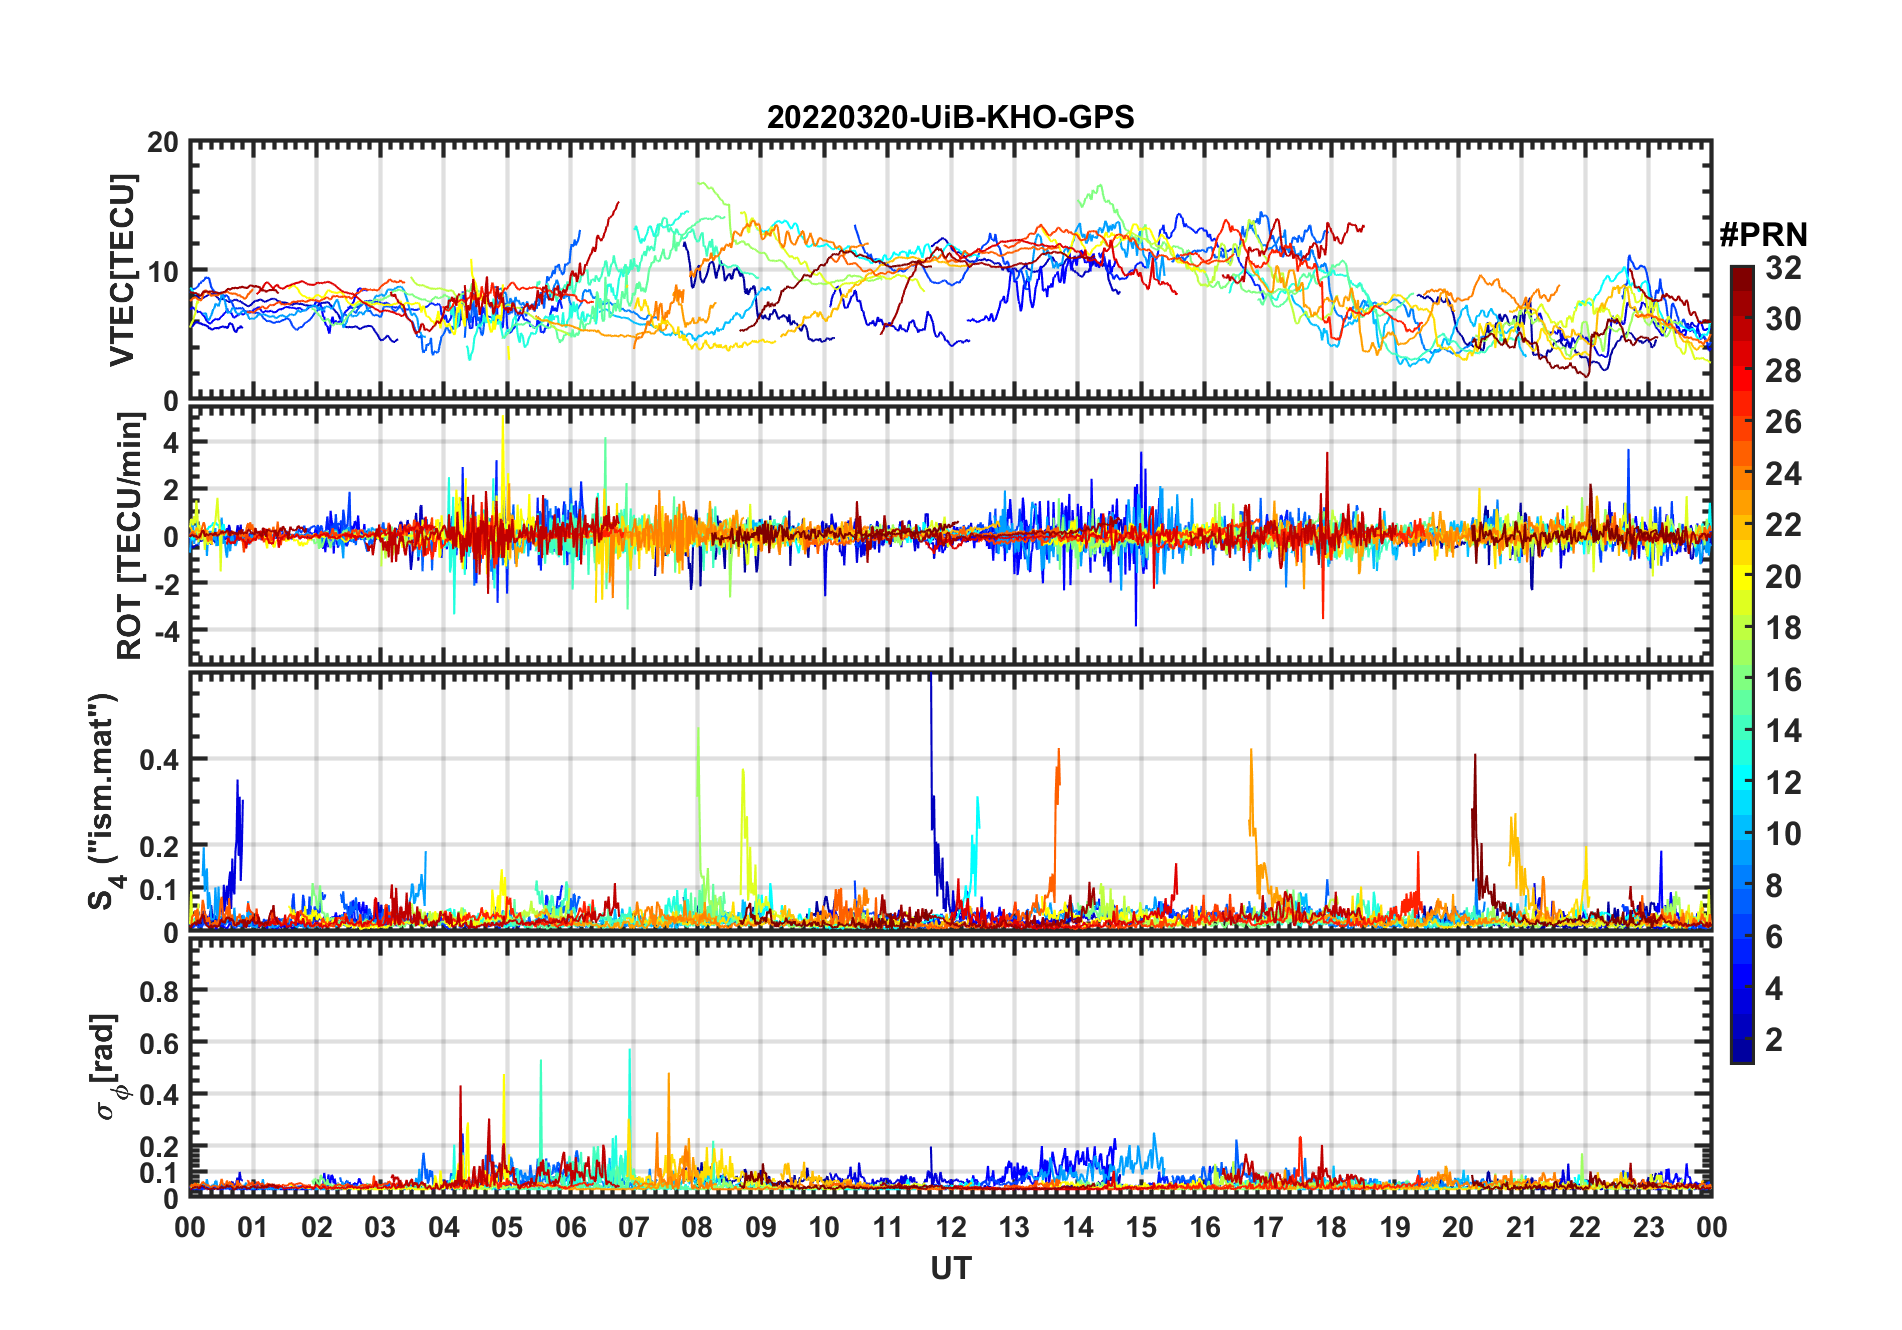Click the VTEC[TECU] axis label
Viewport: 1902px width, 1330px height.
tap(122, 270)
